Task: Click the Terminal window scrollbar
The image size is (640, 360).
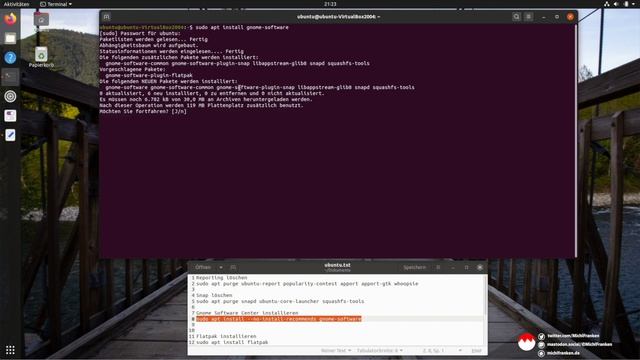Action: 576,140
